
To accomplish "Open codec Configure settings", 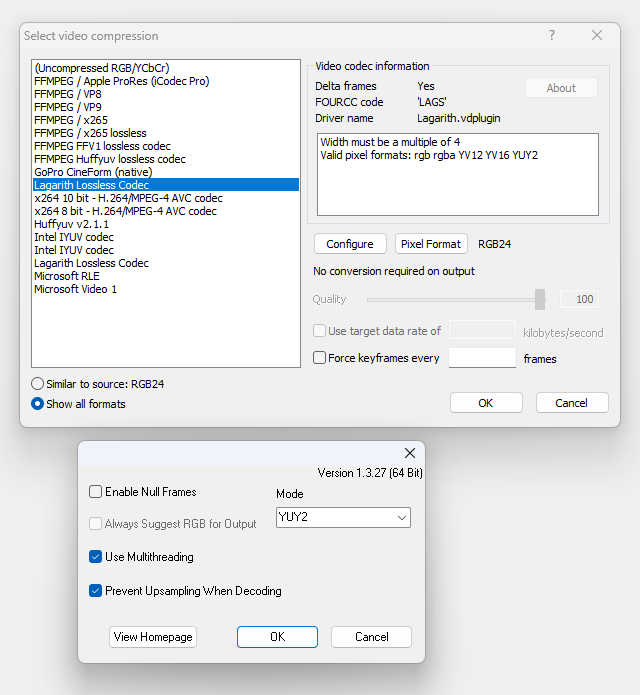I will [350, 244].
